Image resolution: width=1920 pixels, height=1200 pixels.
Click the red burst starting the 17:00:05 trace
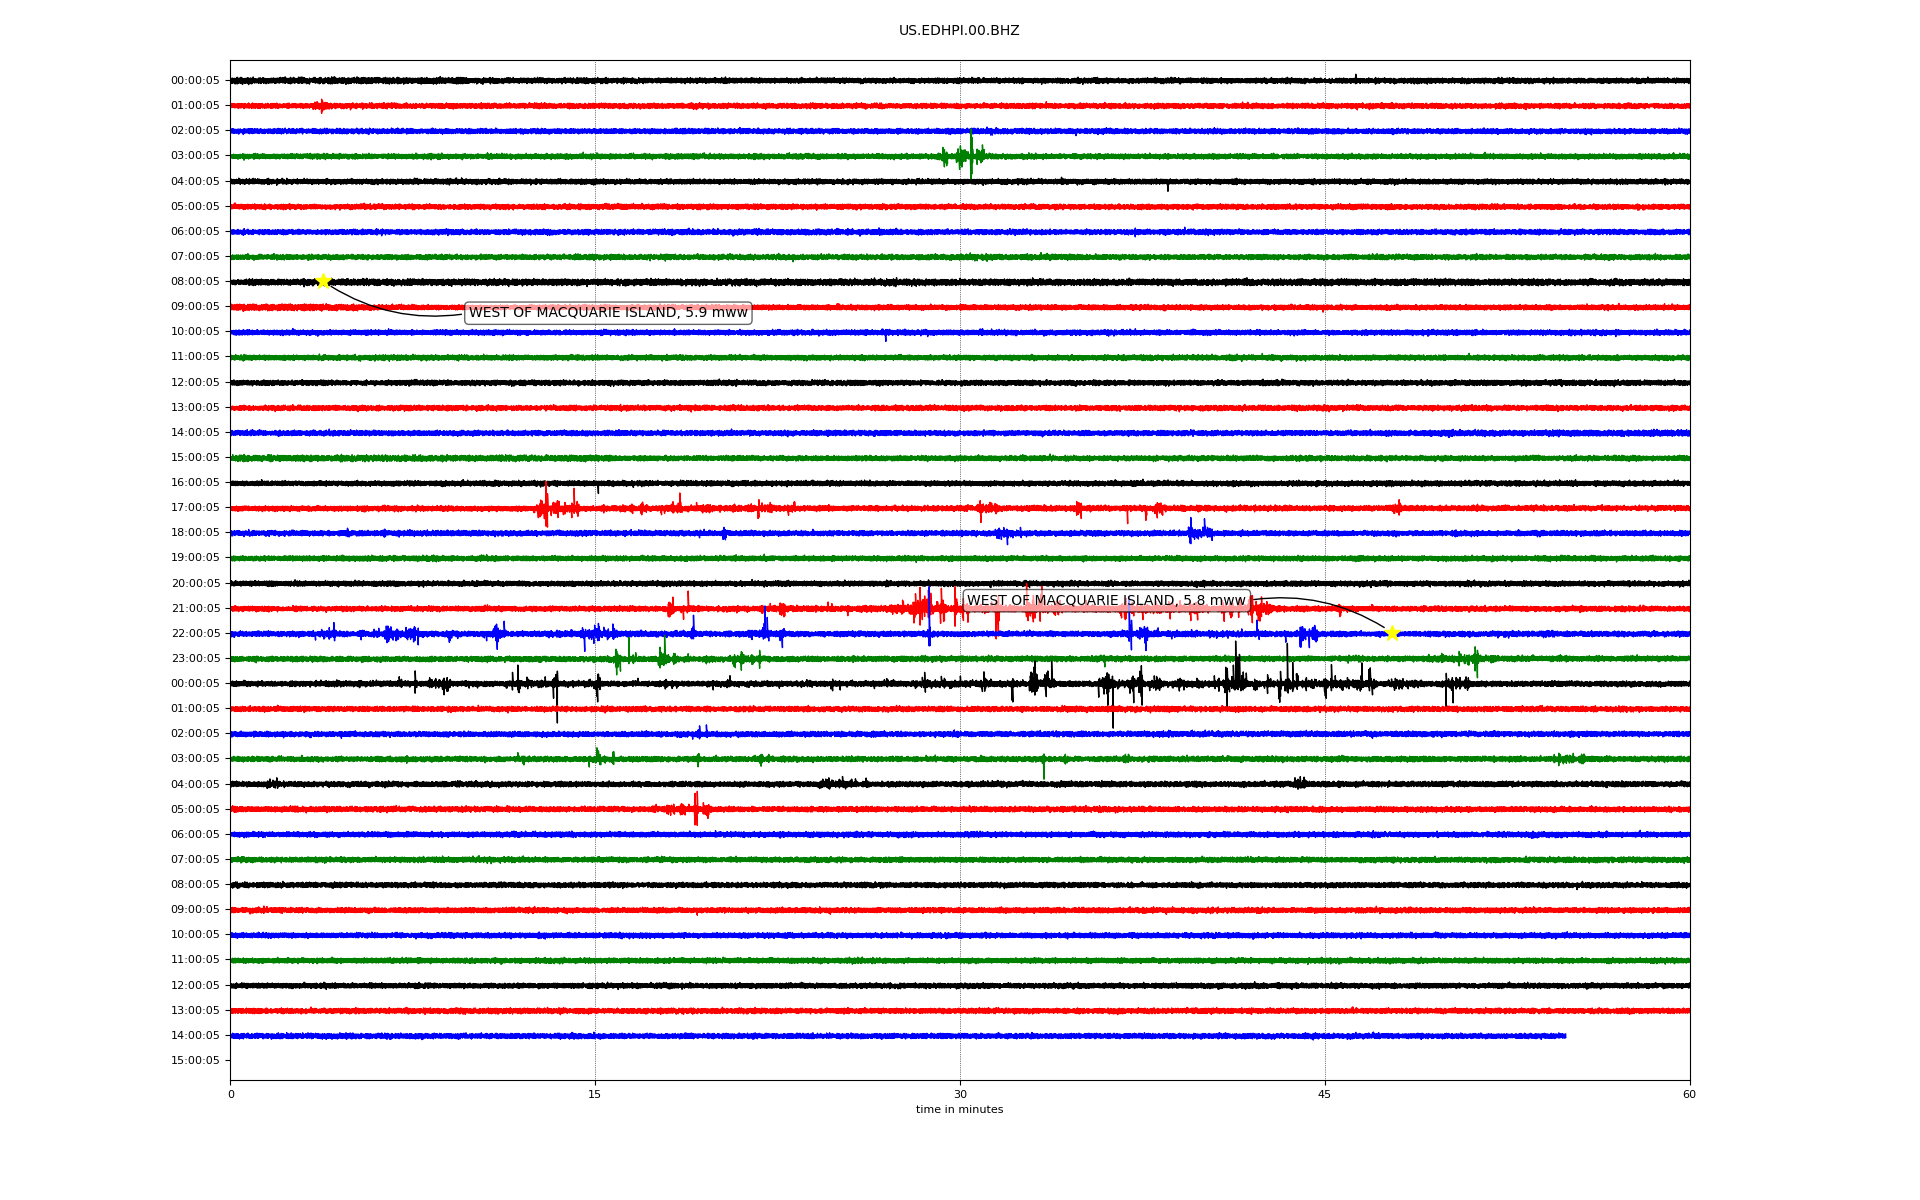click(546, 508)
